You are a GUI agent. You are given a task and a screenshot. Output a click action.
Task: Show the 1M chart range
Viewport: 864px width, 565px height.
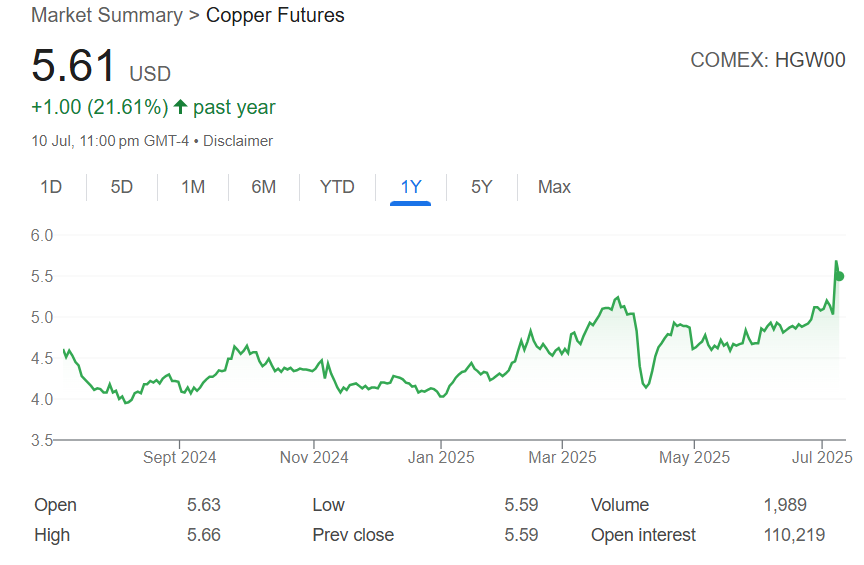click(193, 187)
